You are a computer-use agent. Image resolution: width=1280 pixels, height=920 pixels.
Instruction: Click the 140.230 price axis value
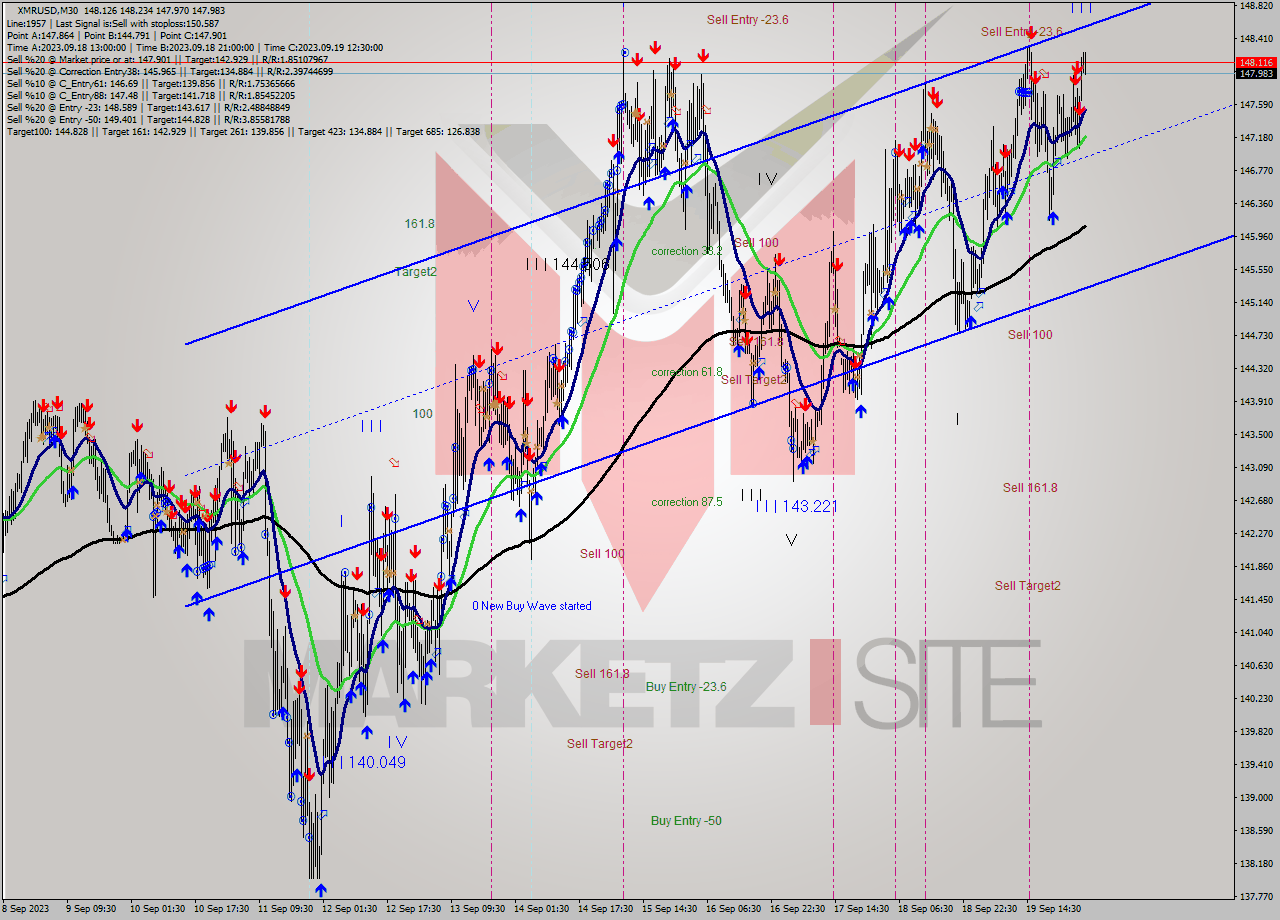pyautogui.click(x=1256, y=698)
